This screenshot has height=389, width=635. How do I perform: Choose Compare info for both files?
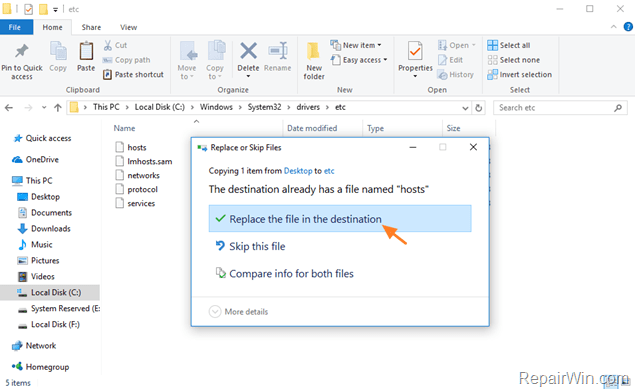[x=285, y=274]
